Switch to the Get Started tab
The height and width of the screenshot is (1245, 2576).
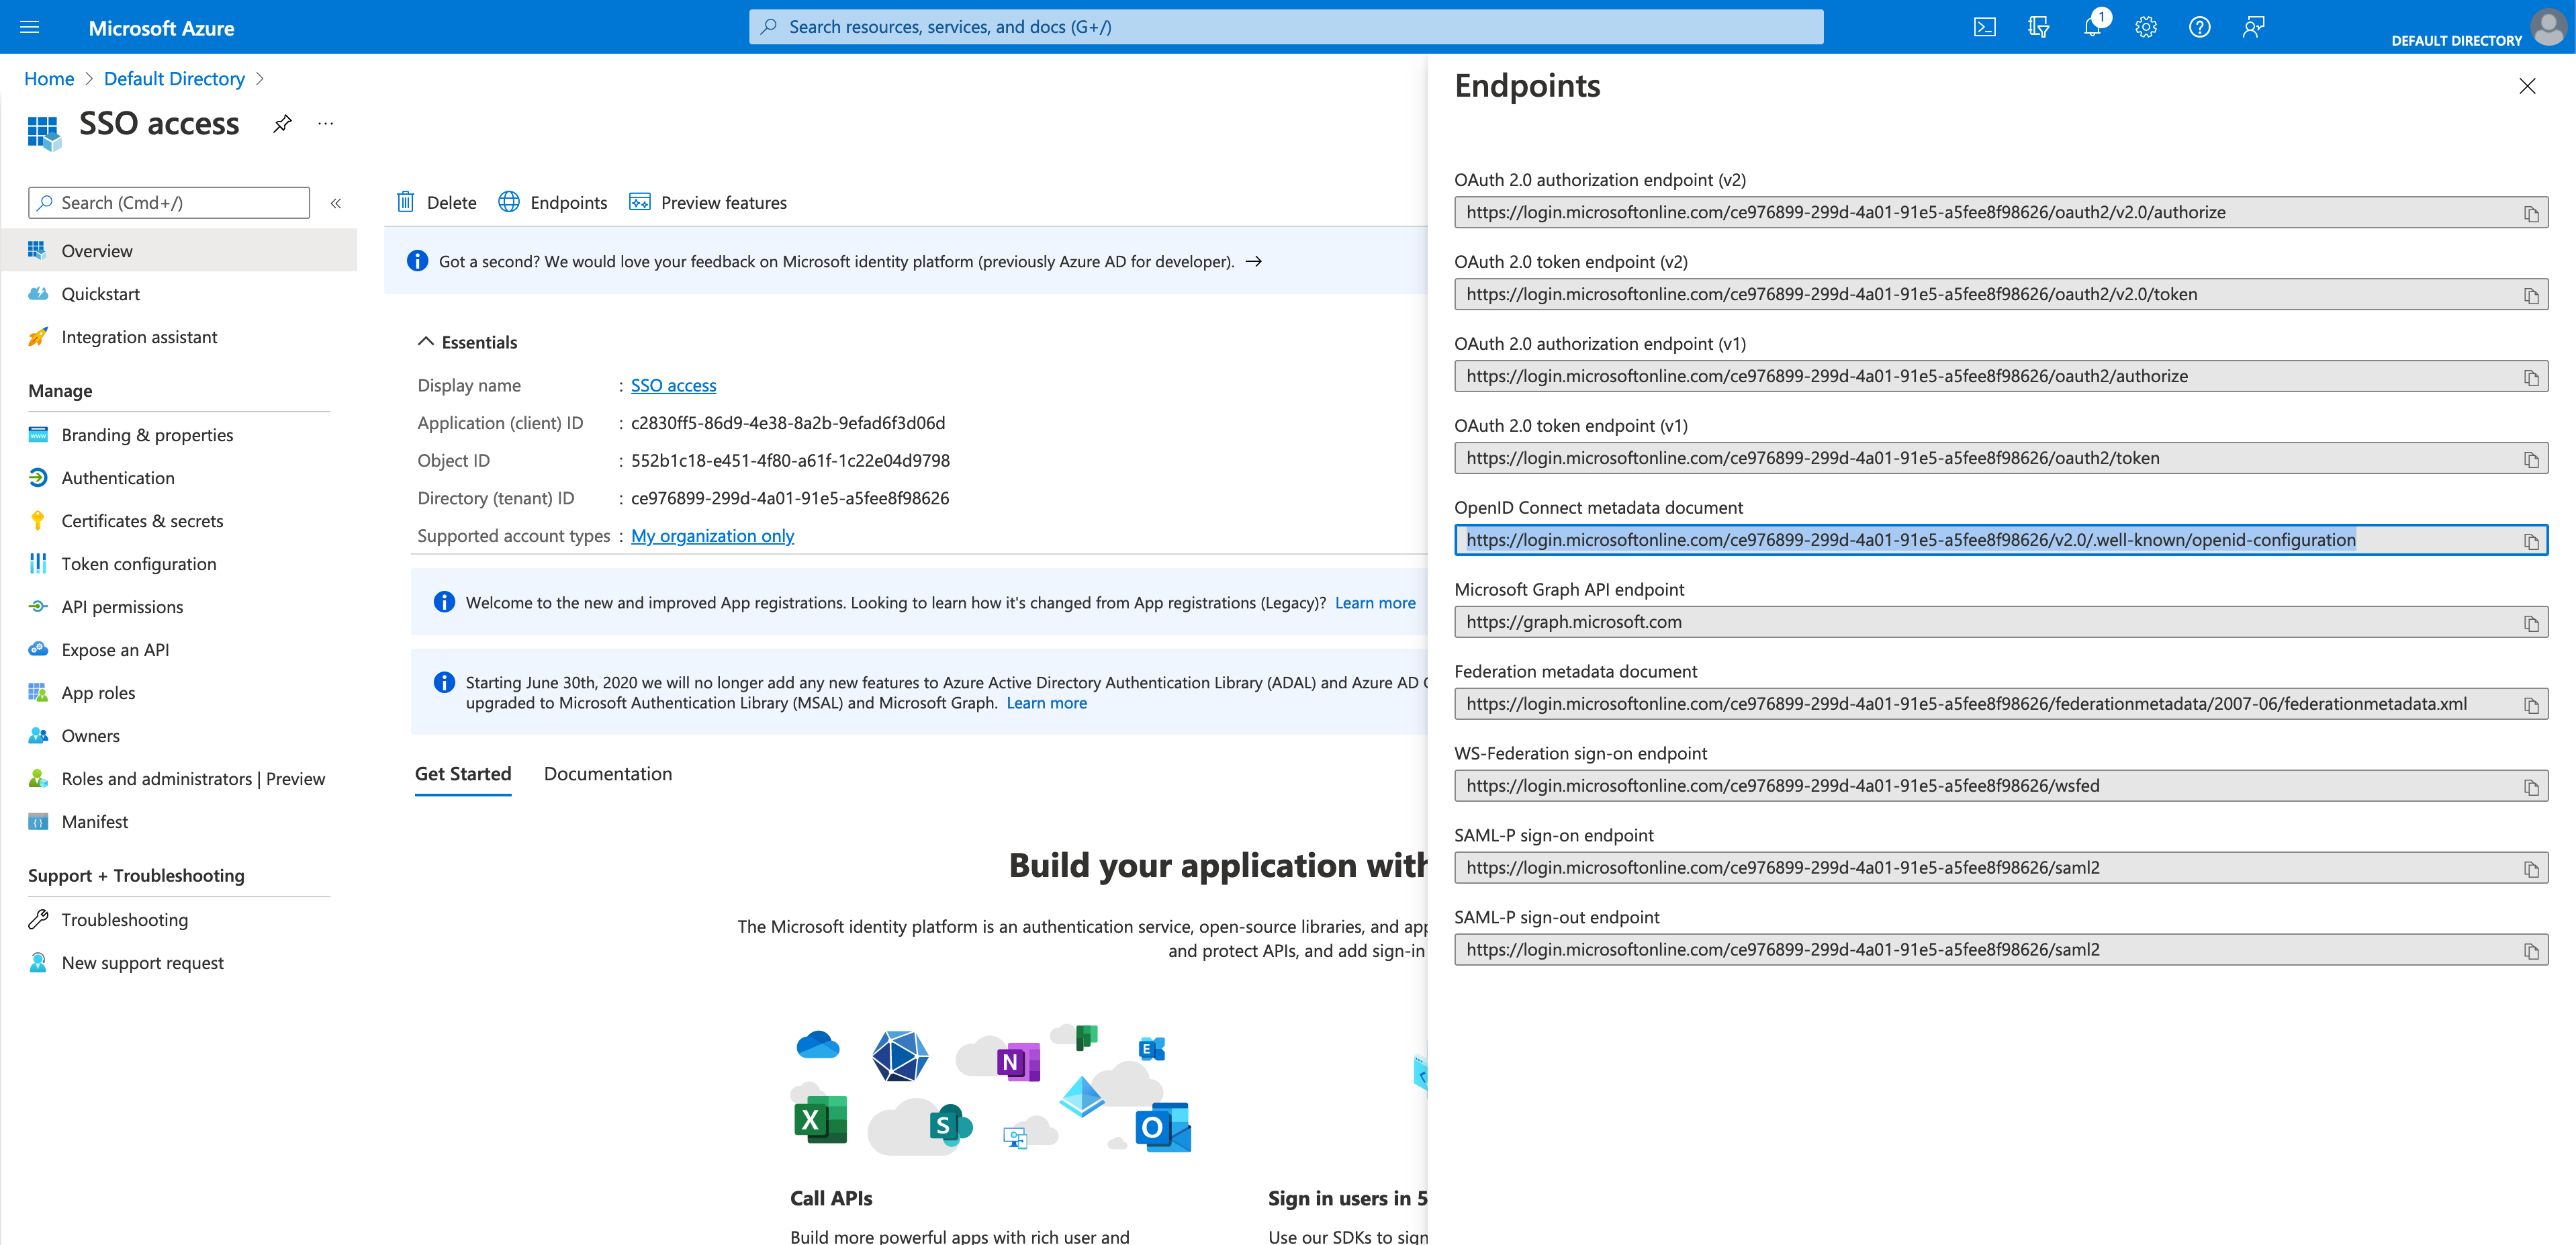click(463, 774)
